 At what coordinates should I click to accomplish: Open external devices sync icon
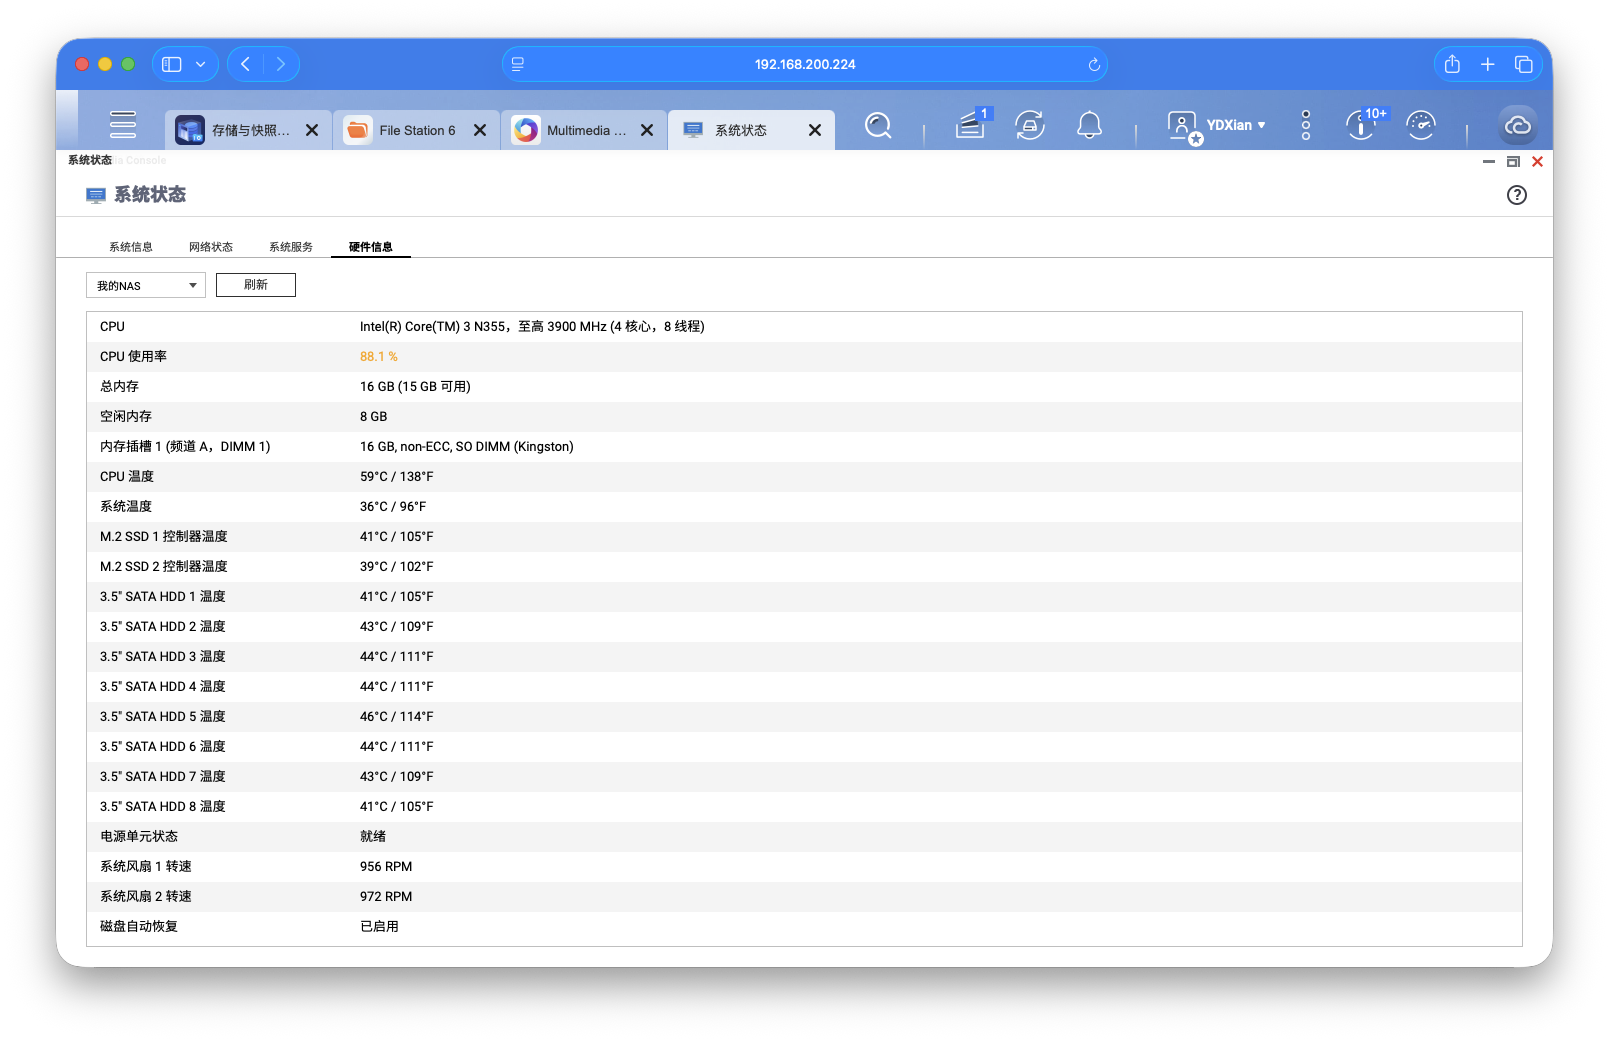tap(1029, 125)
